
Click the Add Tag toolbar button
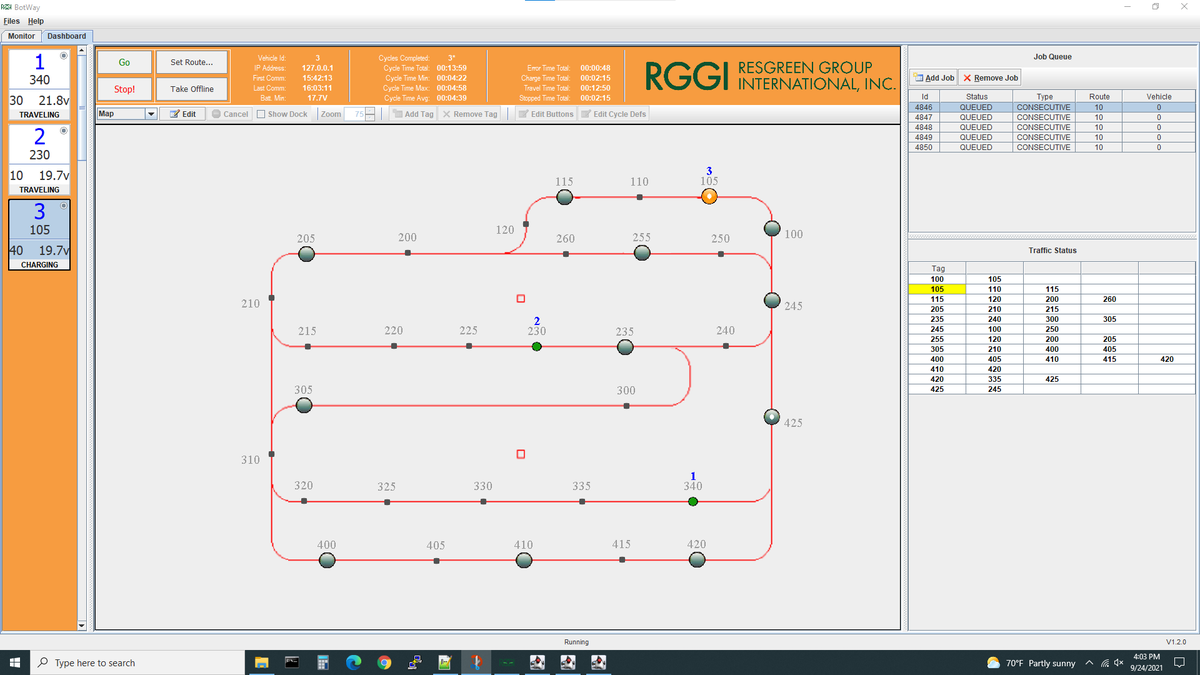click(x=412, y=114)
